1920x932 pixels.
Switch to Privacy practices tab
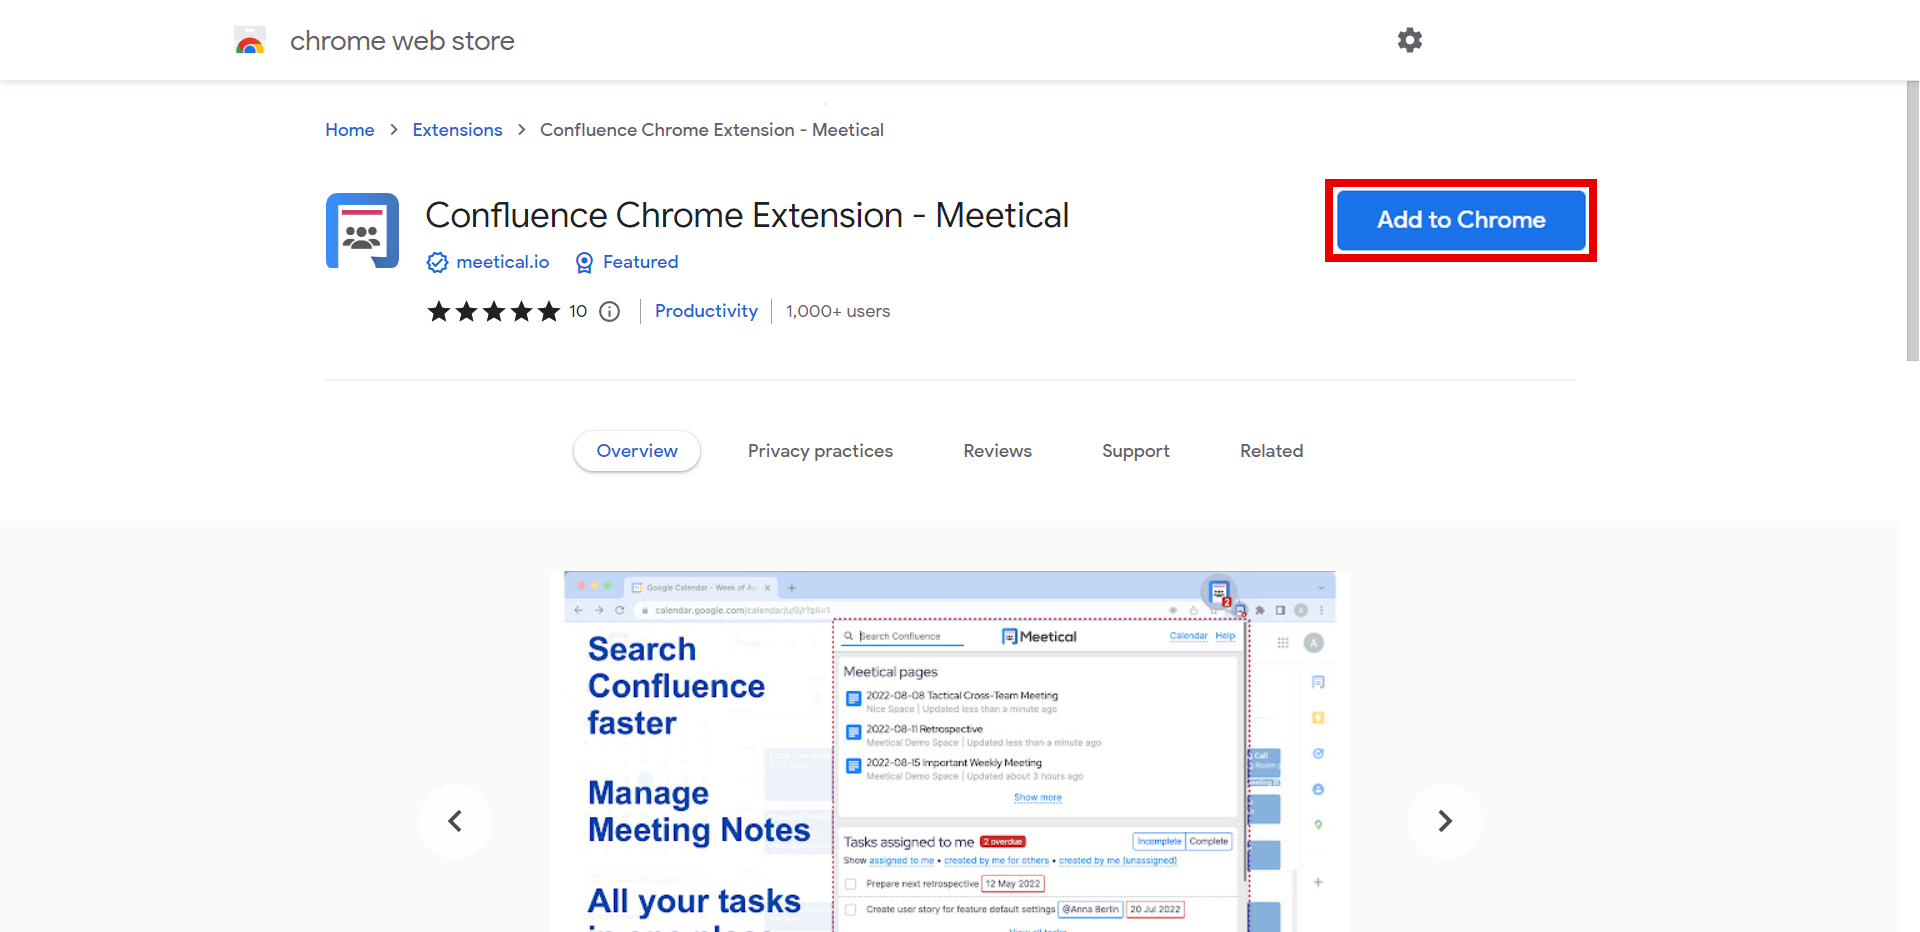pos(820,451)
